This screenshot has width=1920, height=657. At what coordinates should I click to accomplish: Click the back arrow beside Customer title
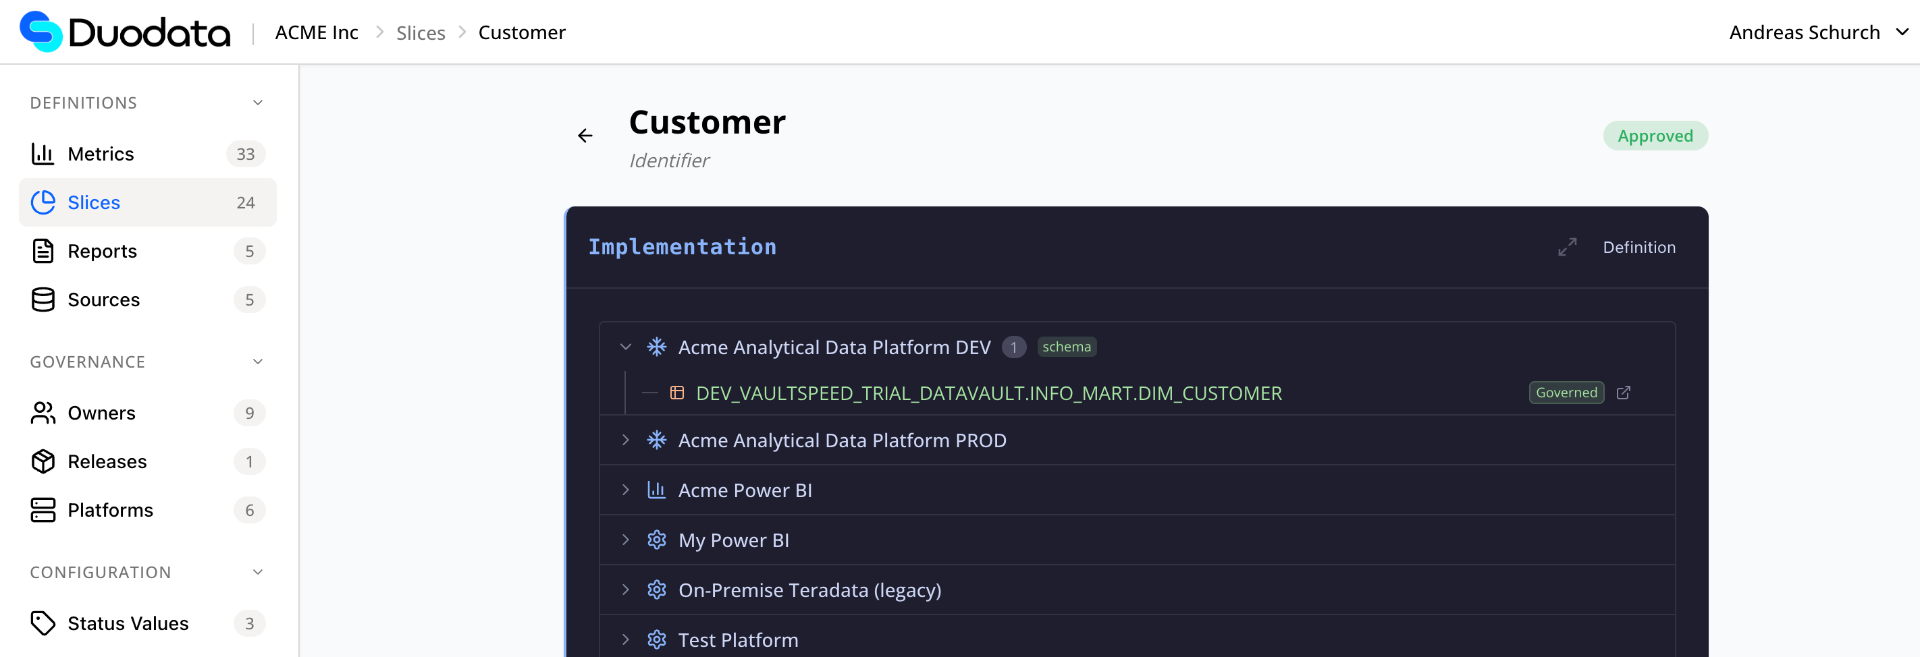(x=585, y=136)
